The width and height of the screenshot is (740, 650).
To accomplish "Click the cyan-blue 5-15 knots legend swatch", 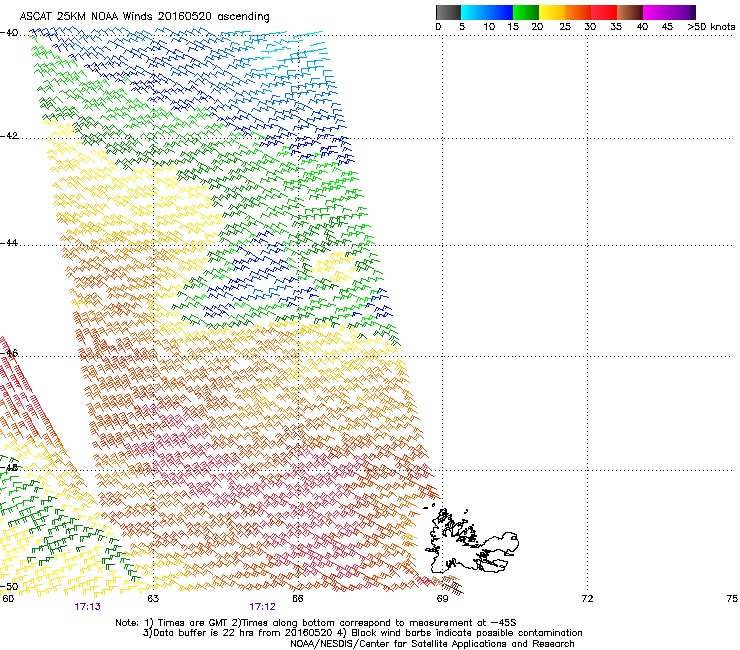I will click(487, 12).
